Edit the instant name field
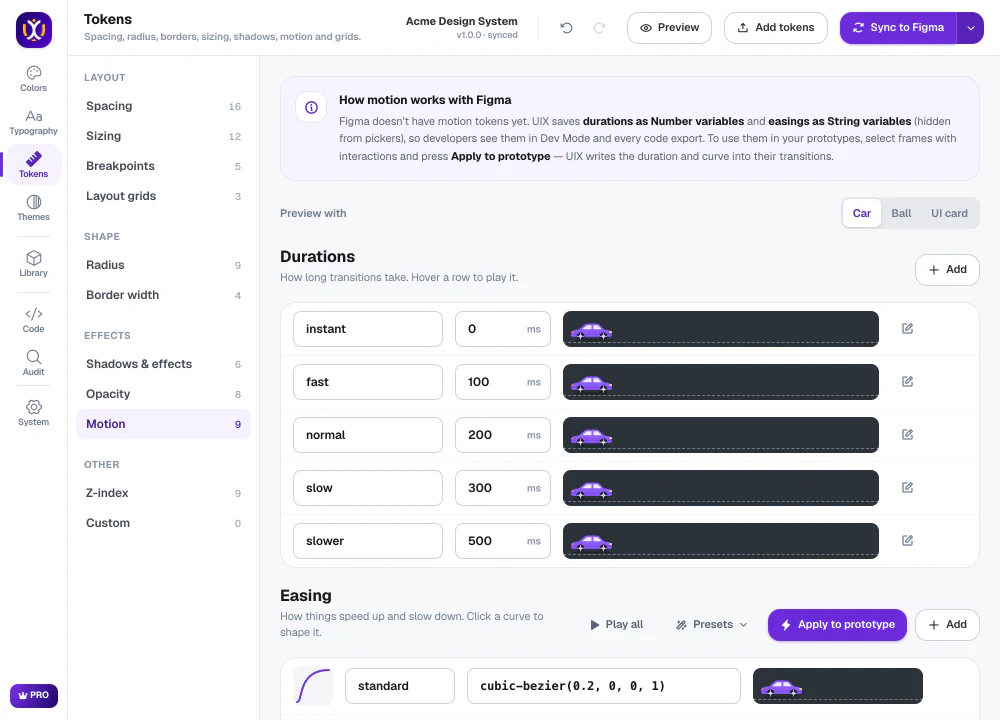 click(368, 329)
